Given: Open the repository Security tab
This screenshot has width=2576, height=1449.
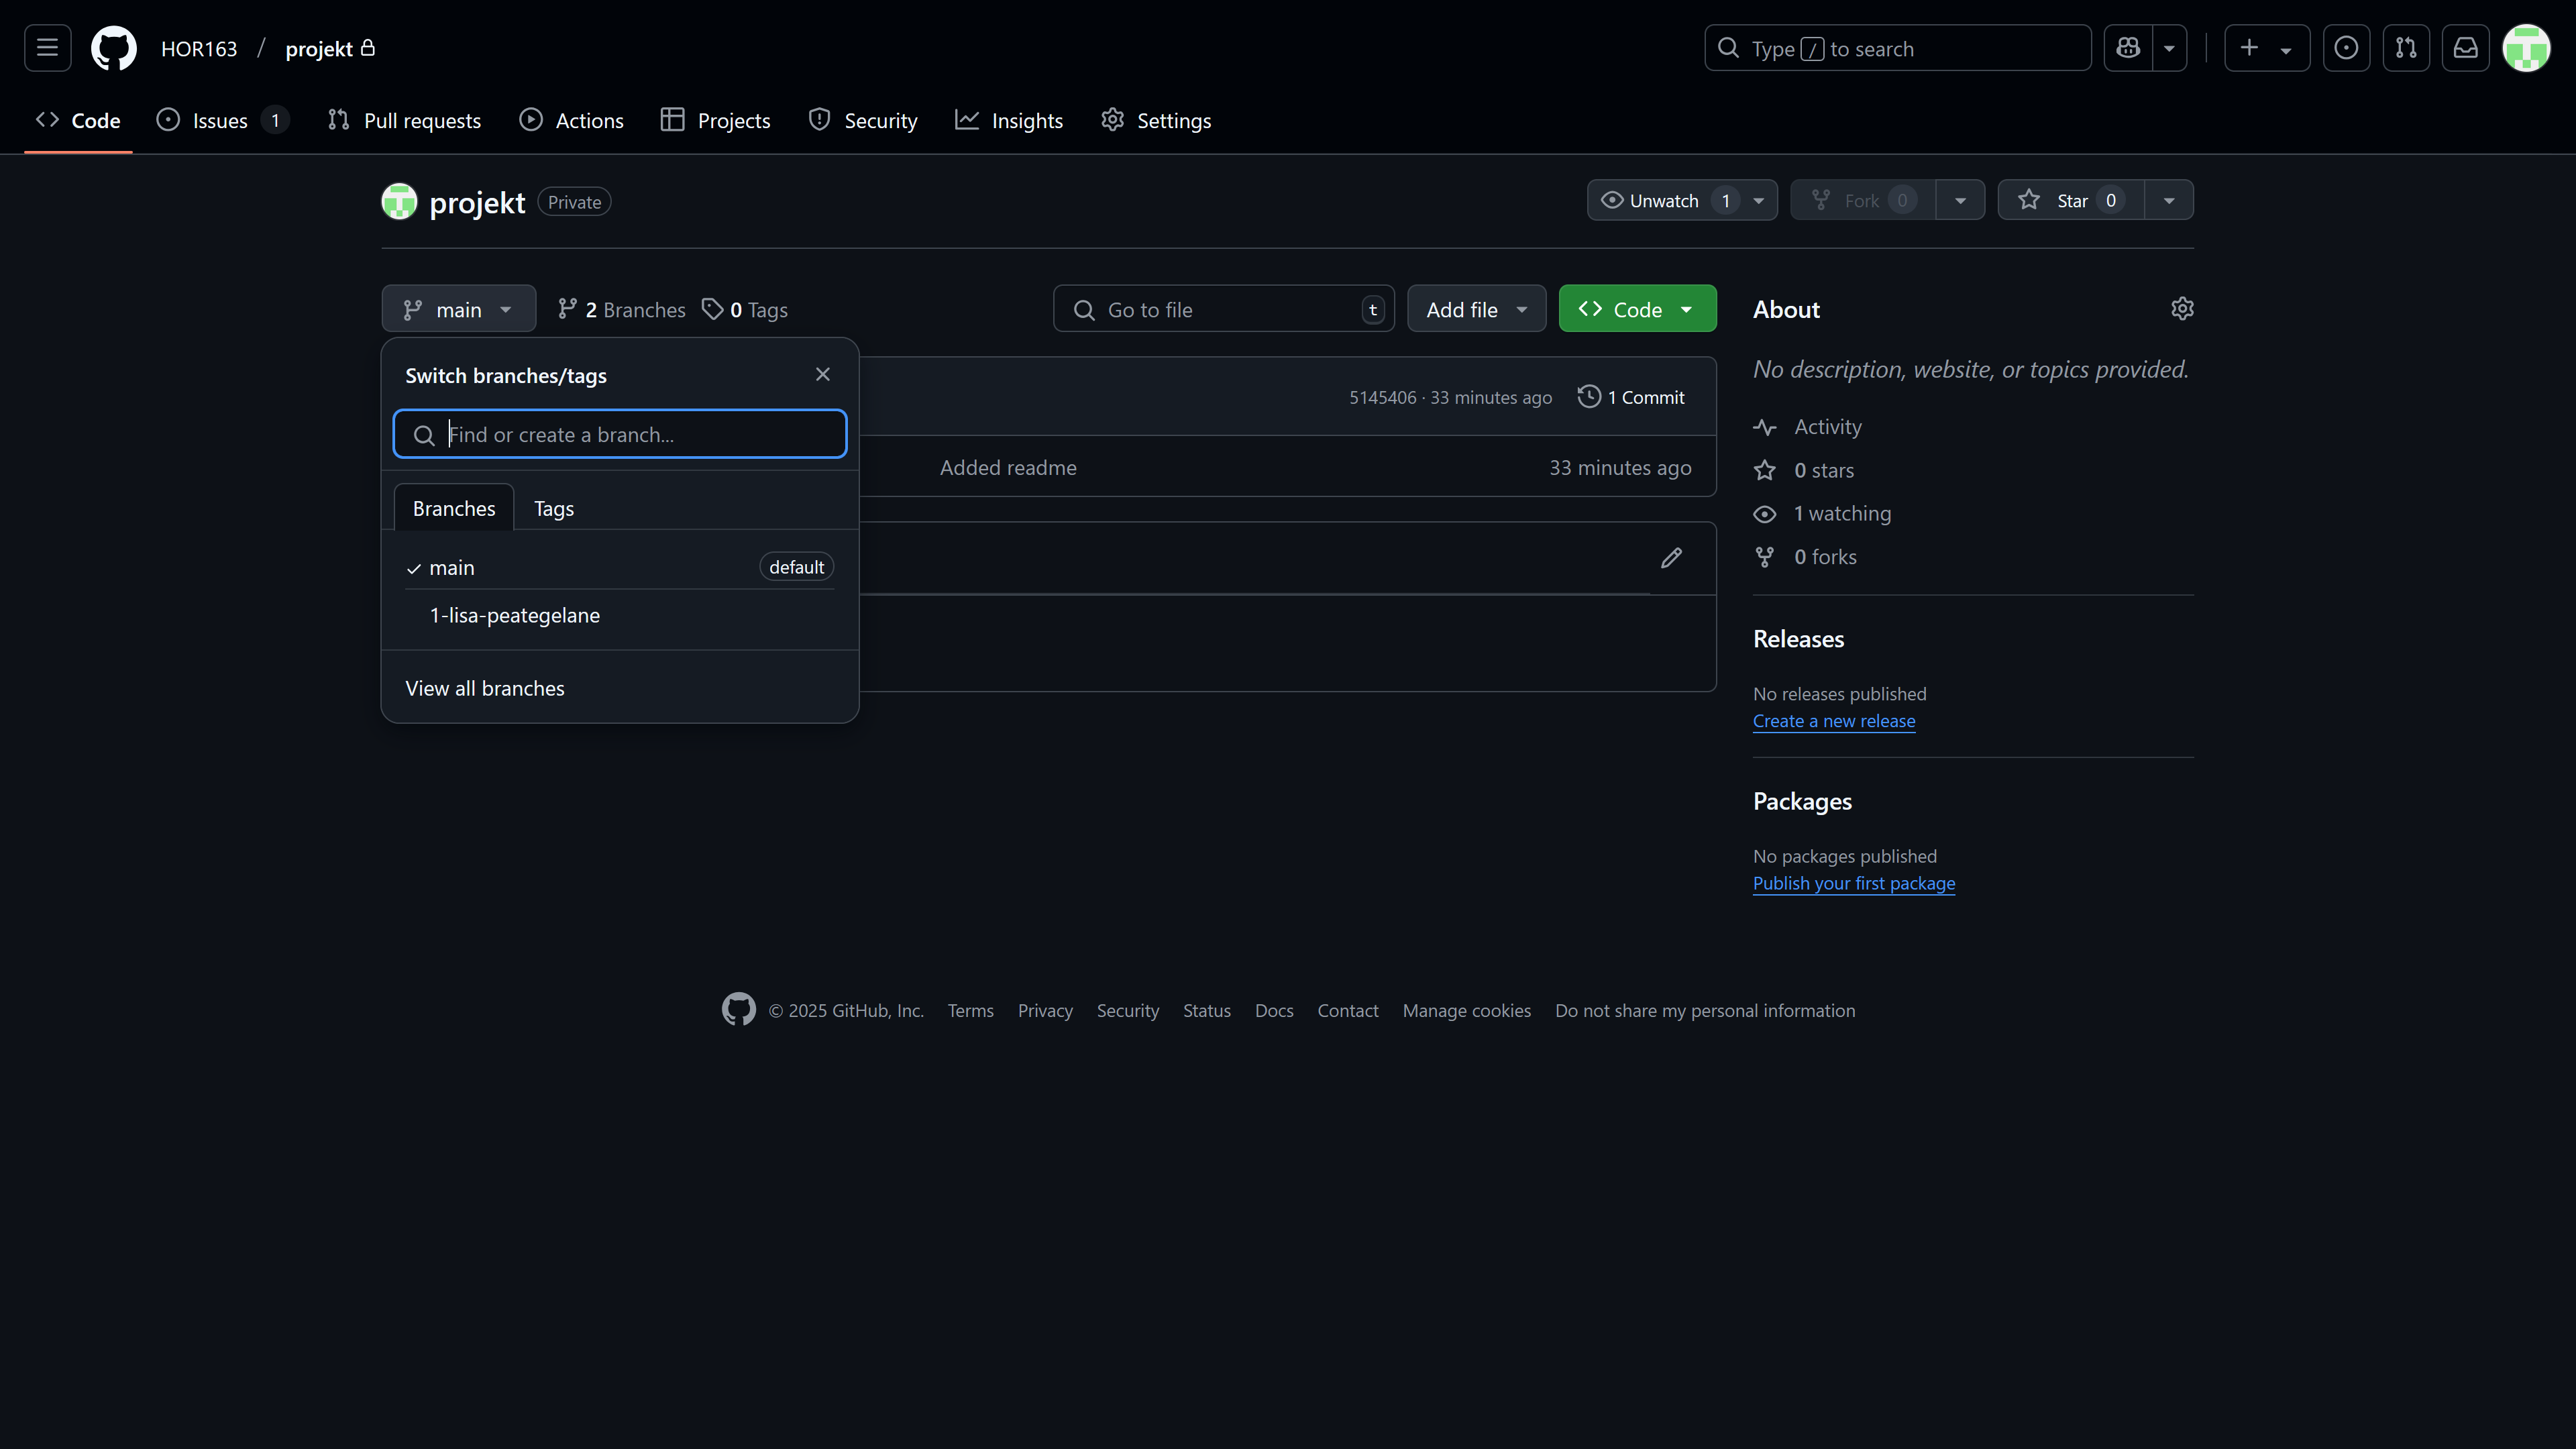Looking at the screenshot, I should tap(862, 120).
